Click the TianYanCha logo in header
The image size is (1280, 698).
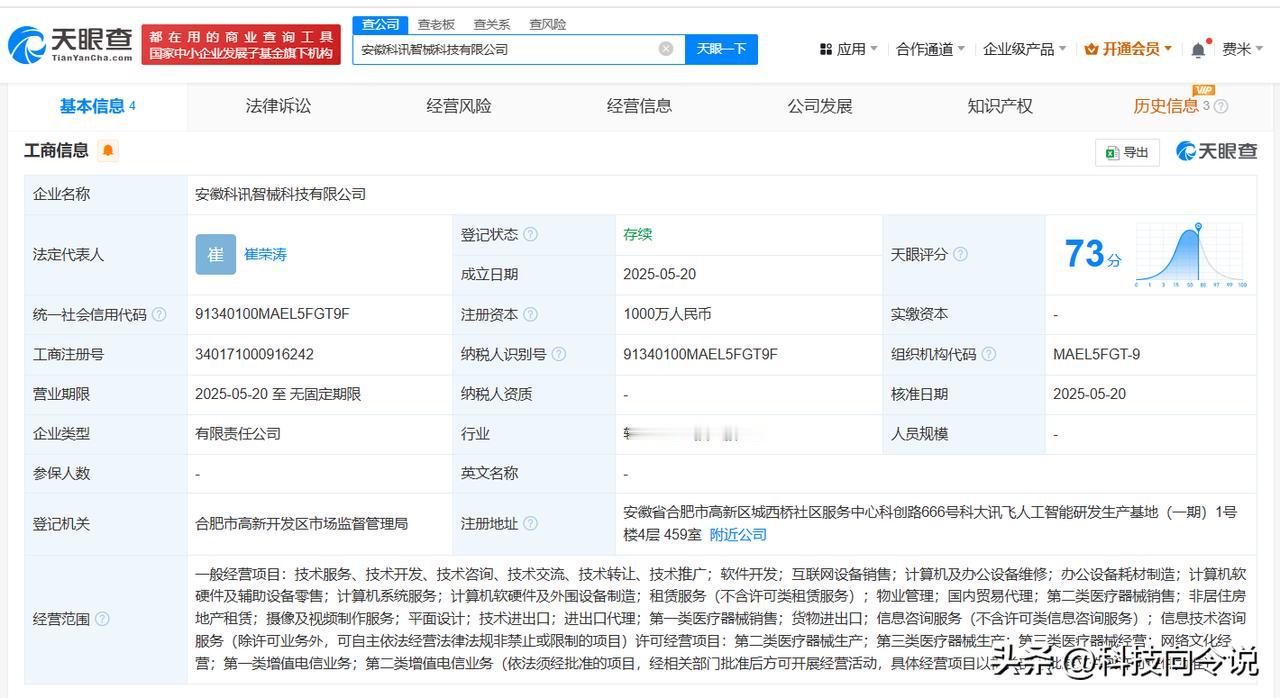coord(71,45)
